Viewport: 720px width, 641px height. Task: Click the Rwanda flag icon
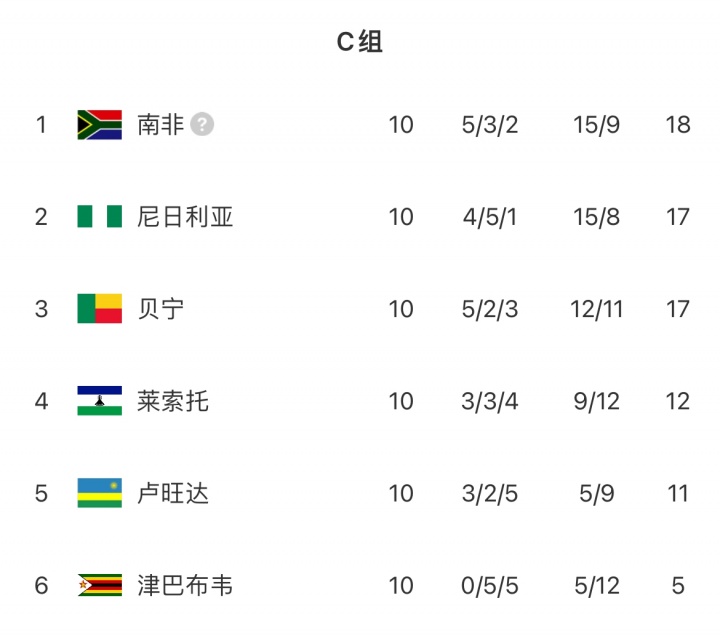[99, 493]
